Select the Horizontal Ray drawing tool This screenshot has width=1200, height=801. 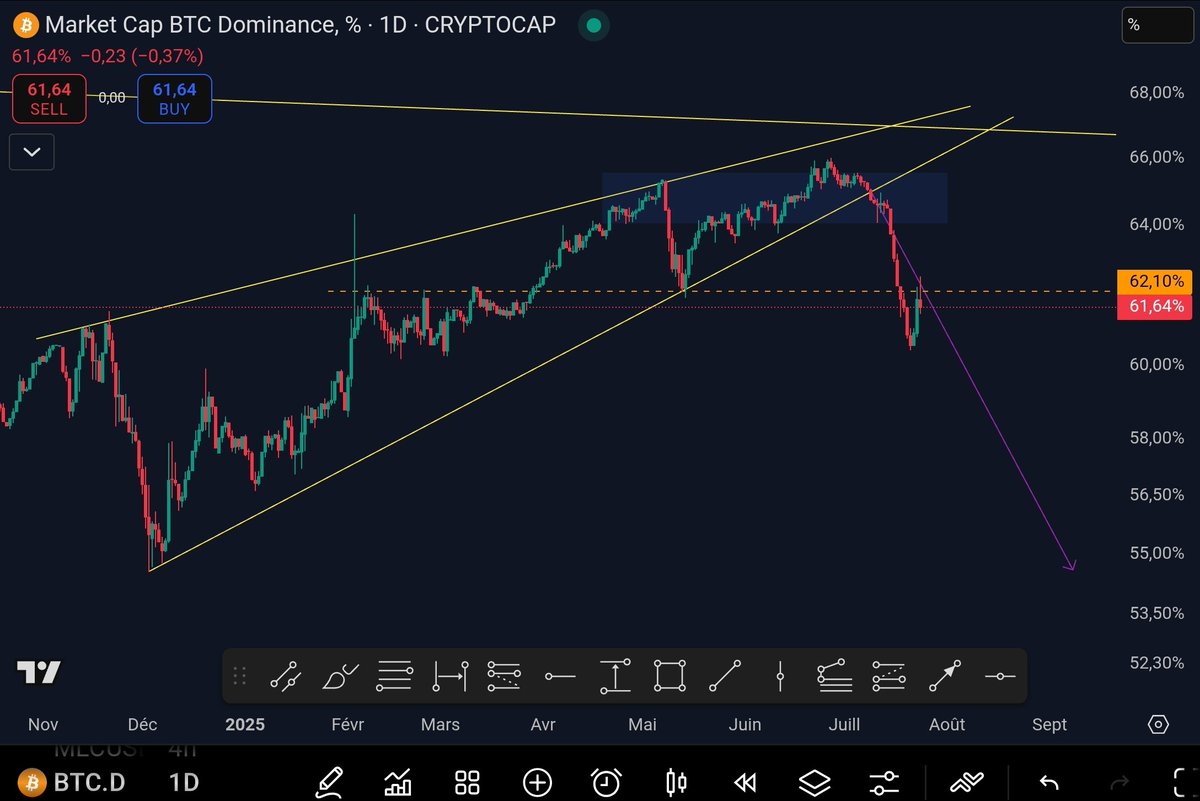pyautogui.click(x=560, y=677)
